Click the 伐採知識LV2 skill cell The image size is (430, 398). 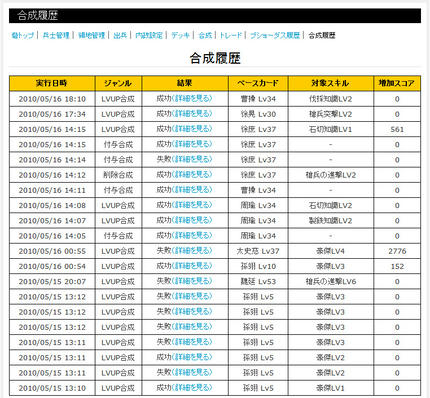331,99
